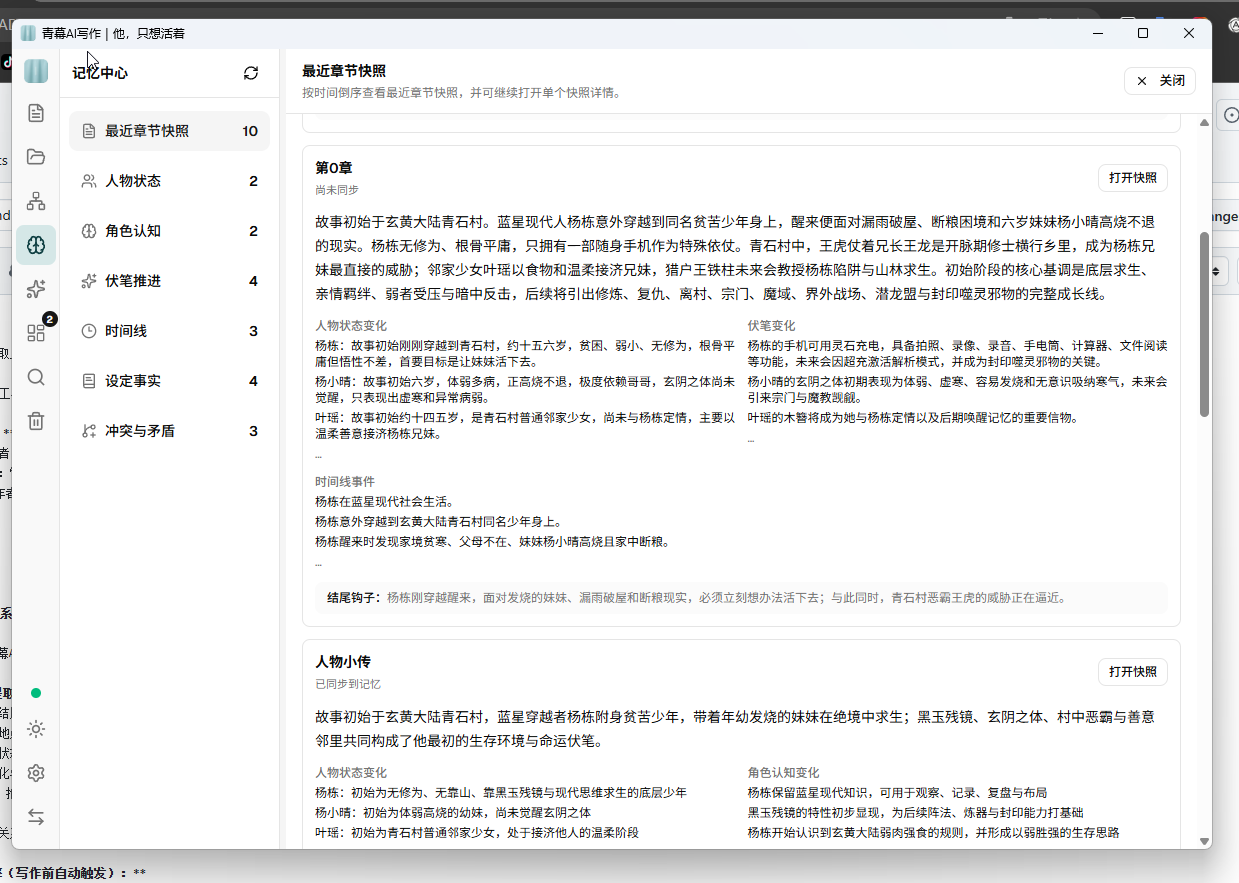Open the folder icon in sidebar
The image size is (1239, 883).
click(36, 157)
